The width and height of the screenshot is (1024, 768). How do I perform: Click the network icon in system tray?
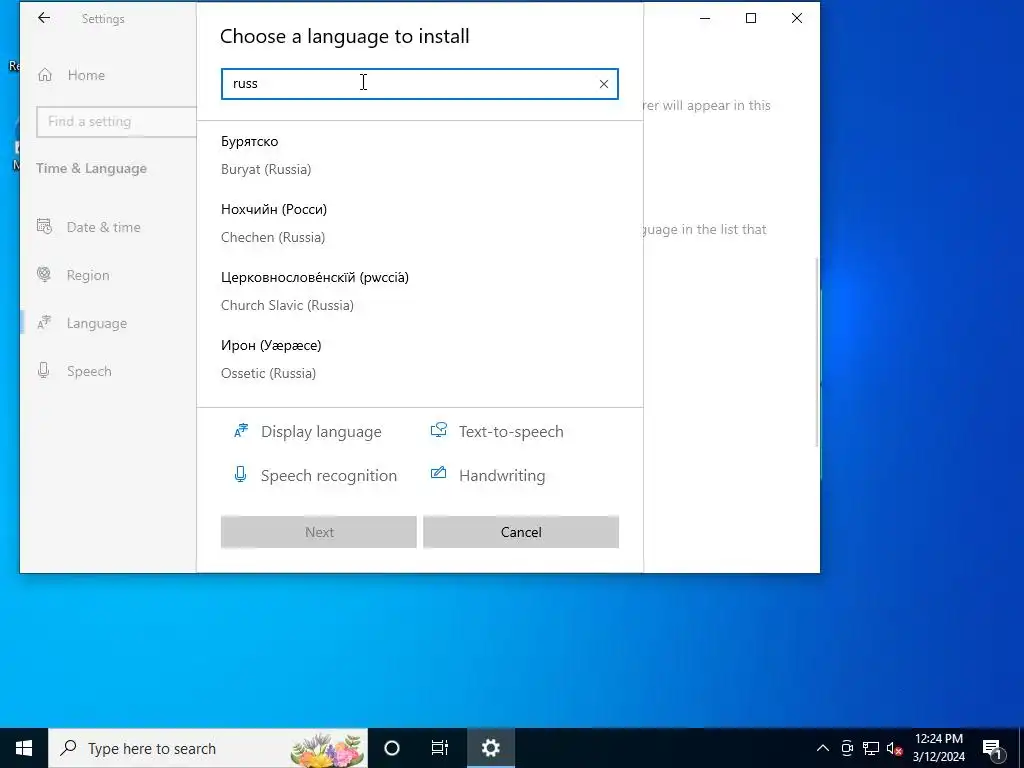pos(871,748)
